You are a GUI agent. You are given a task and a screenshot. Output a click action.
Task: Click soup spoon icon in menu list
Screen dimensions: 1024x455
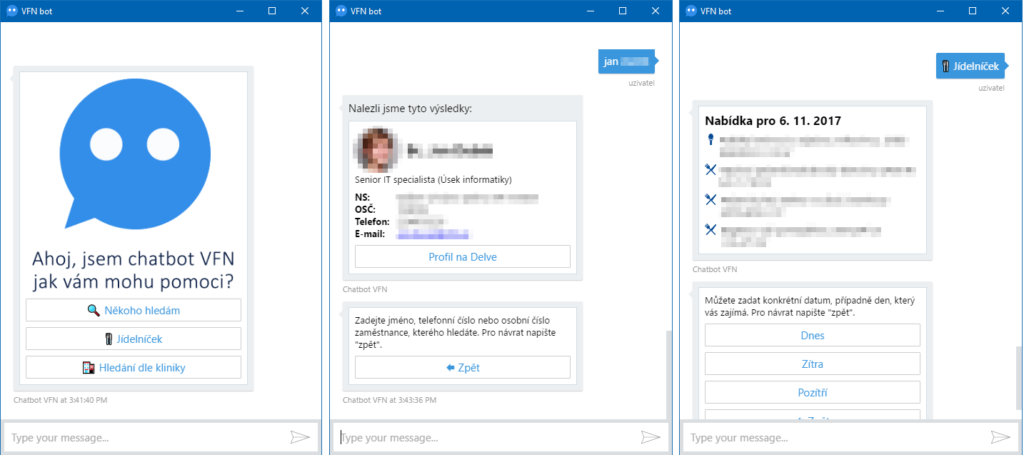(711, 140)
